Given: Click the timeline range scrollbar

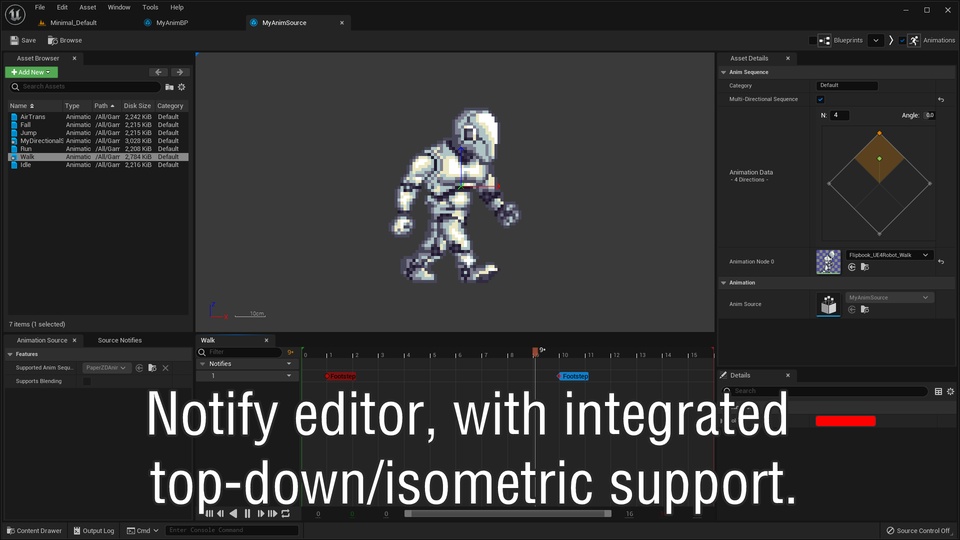Looking at the screenshot, I should pos(508,514).
